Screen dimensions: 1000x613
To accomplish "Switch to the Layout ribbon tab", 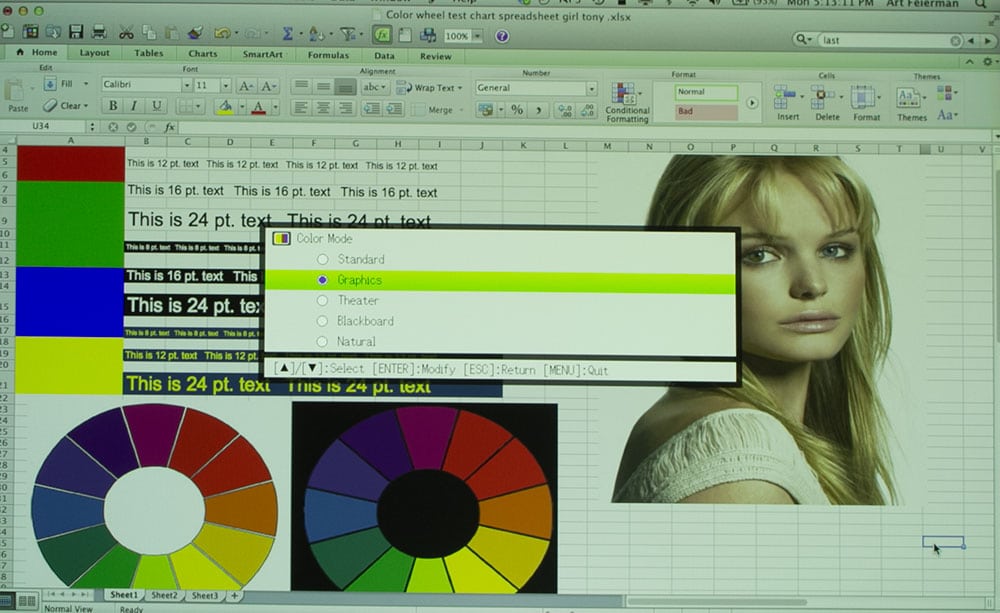I will [x=94, y=53].
